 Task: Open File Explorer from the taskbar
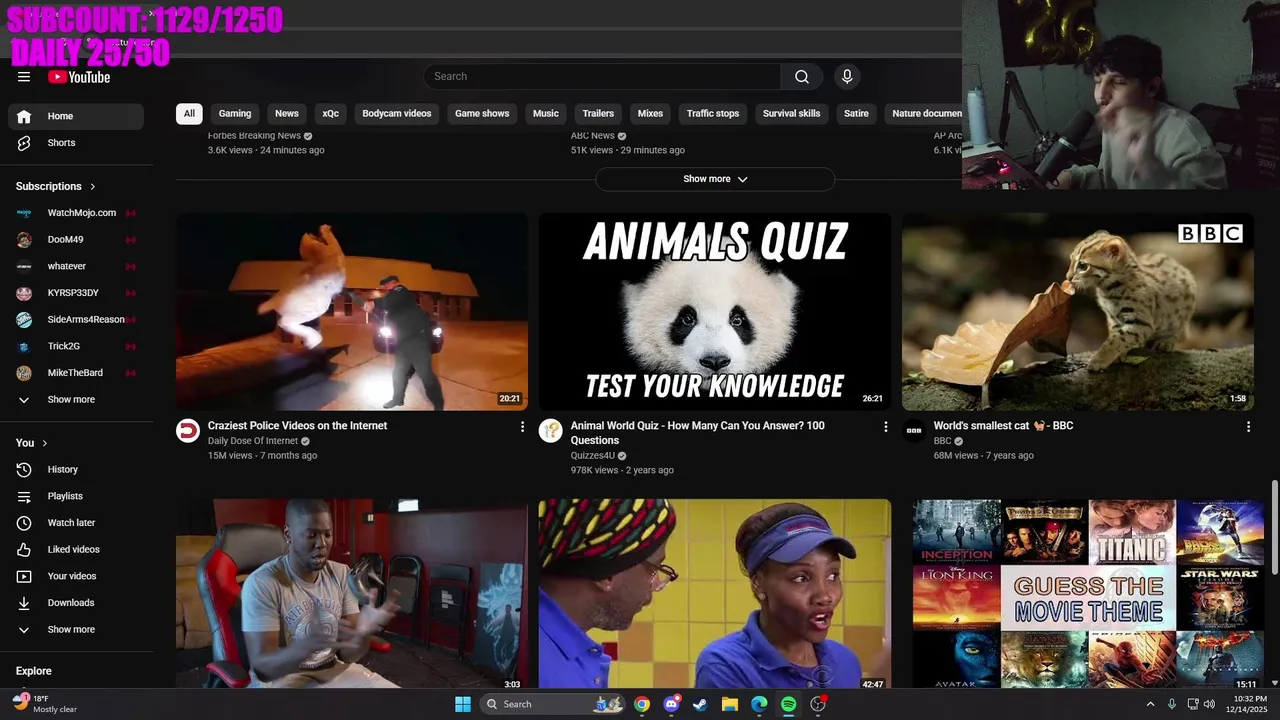point(729,704)
